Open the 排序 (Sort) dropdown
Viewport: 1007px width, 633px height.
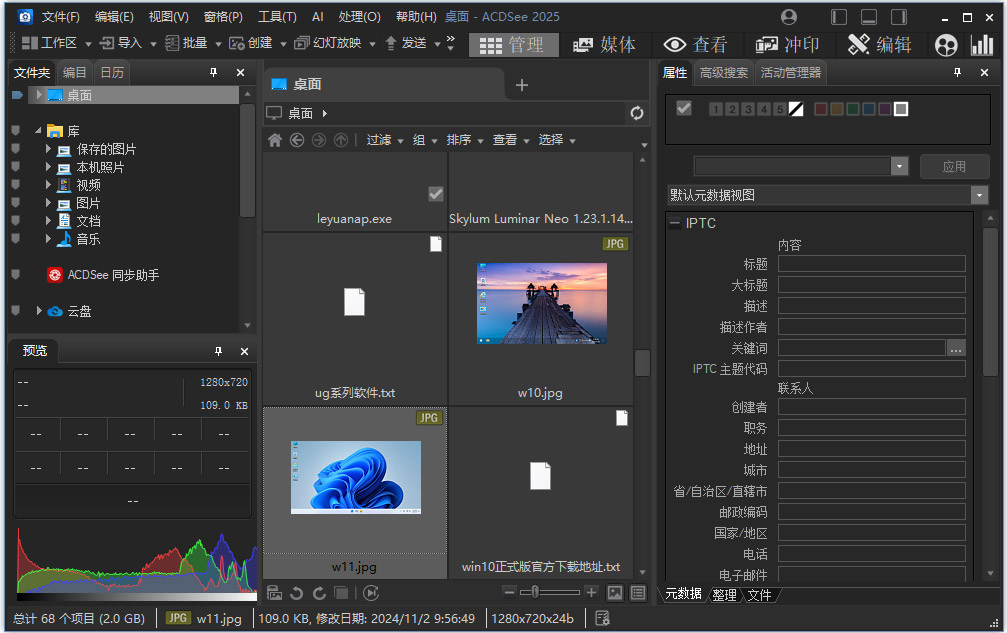[x=459, y=140]
